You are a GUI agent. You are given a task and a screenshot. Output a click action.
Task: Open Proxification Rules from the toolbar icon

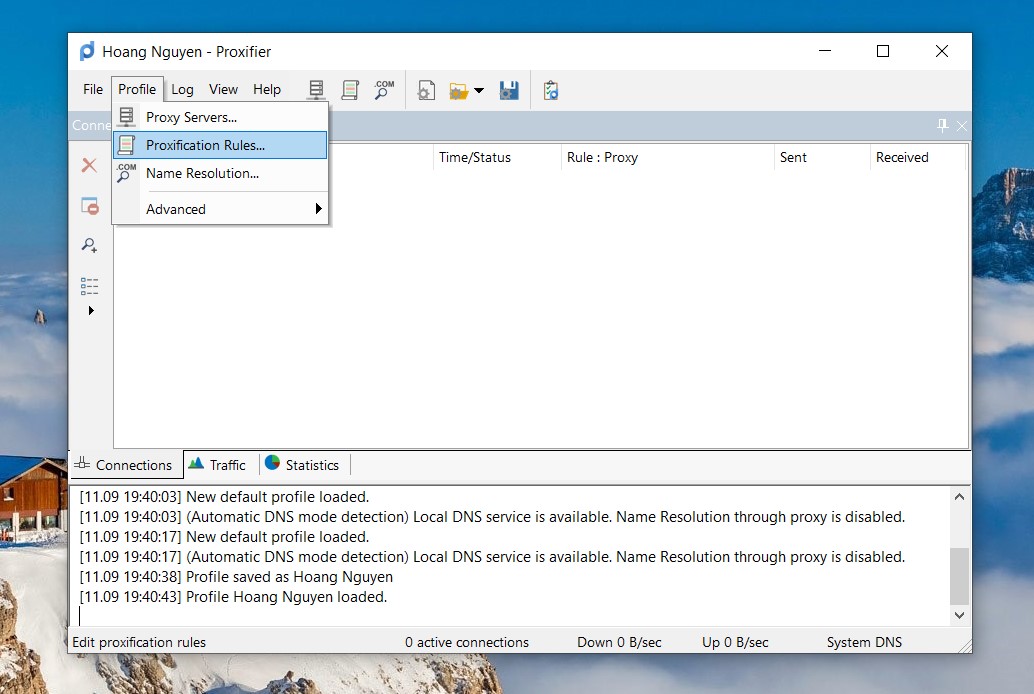350,90
